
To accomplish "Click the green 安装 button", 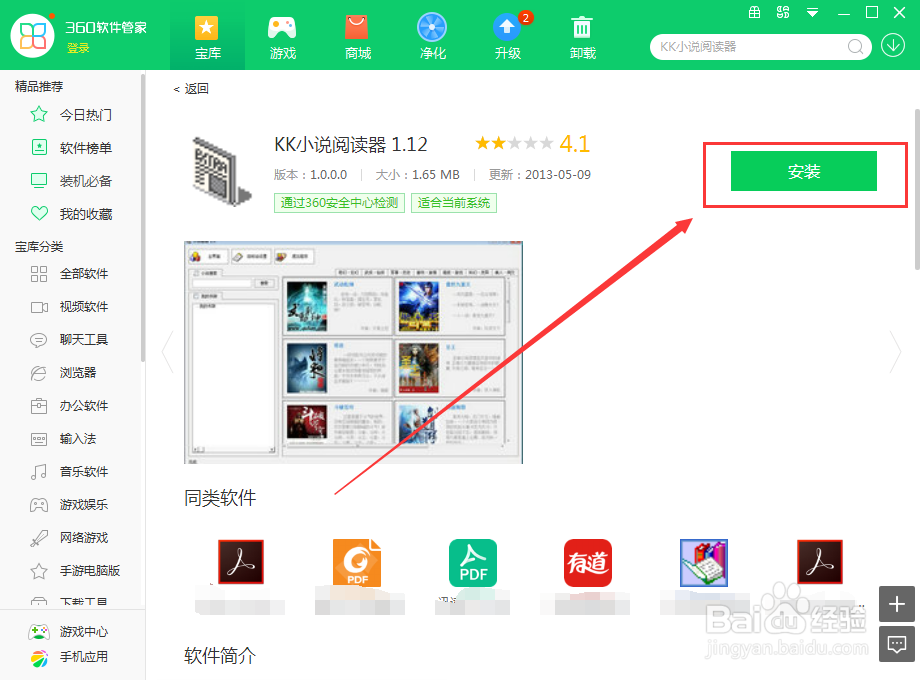I will [804, 171].
